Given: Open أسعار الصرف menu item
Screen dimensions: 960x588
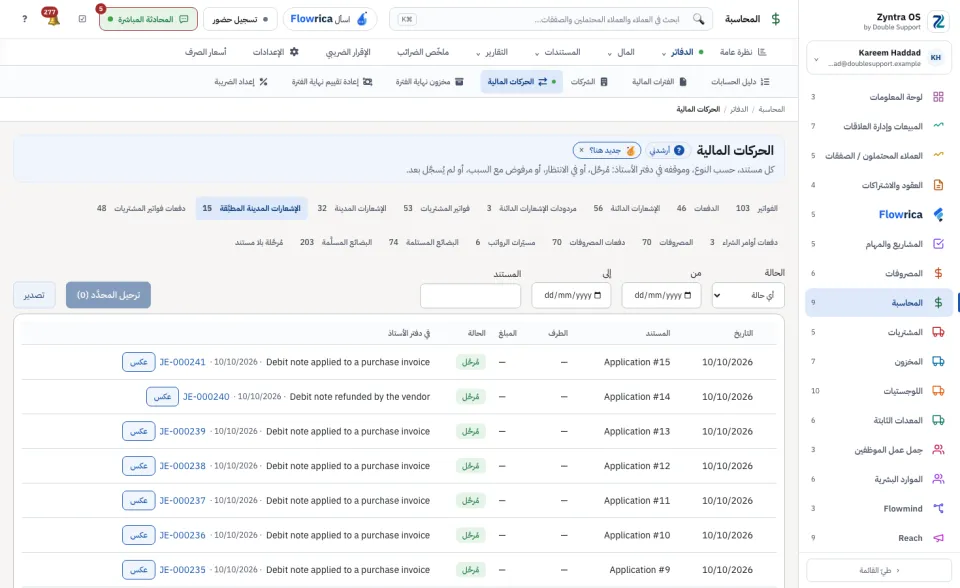Looking at the screenshot, I should [x=206, y=52].
